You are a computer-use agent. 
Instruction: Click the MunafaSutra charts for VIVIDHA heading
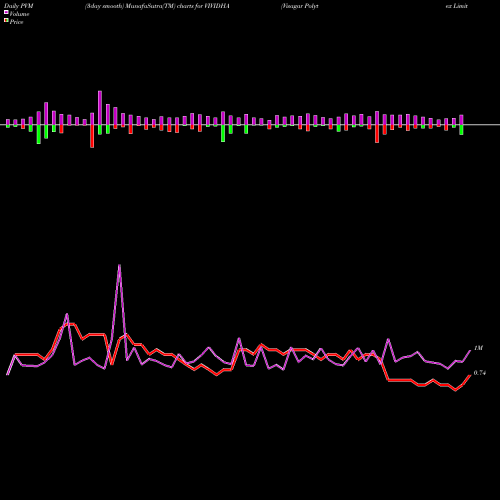pos(157,6)
